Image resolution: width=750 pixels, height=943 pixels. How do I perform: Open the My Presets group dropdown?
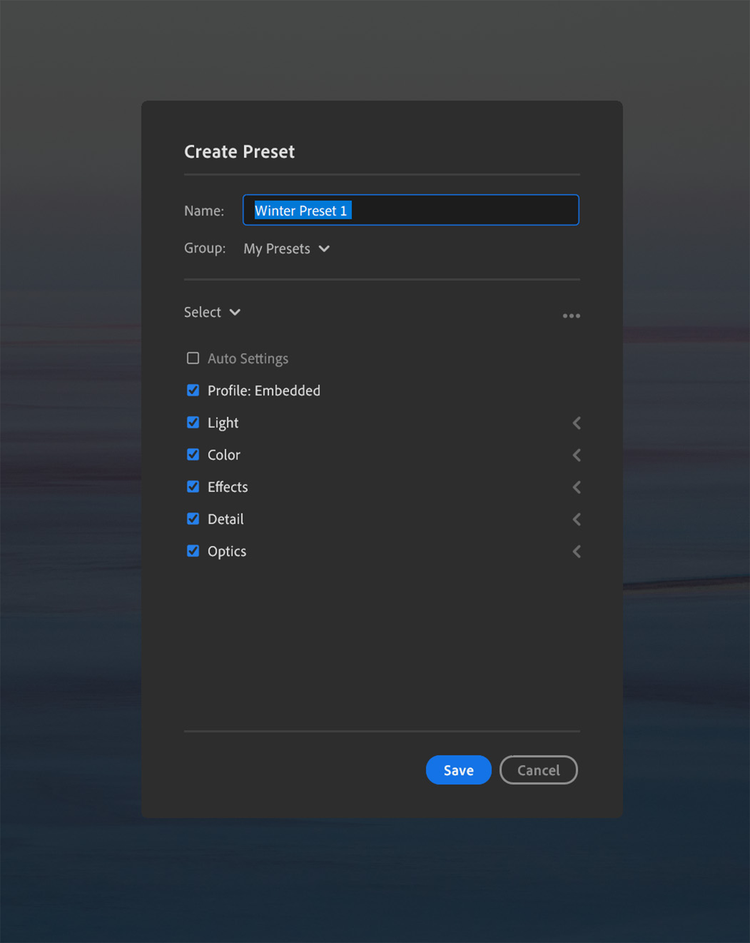[x=286, y=248]
